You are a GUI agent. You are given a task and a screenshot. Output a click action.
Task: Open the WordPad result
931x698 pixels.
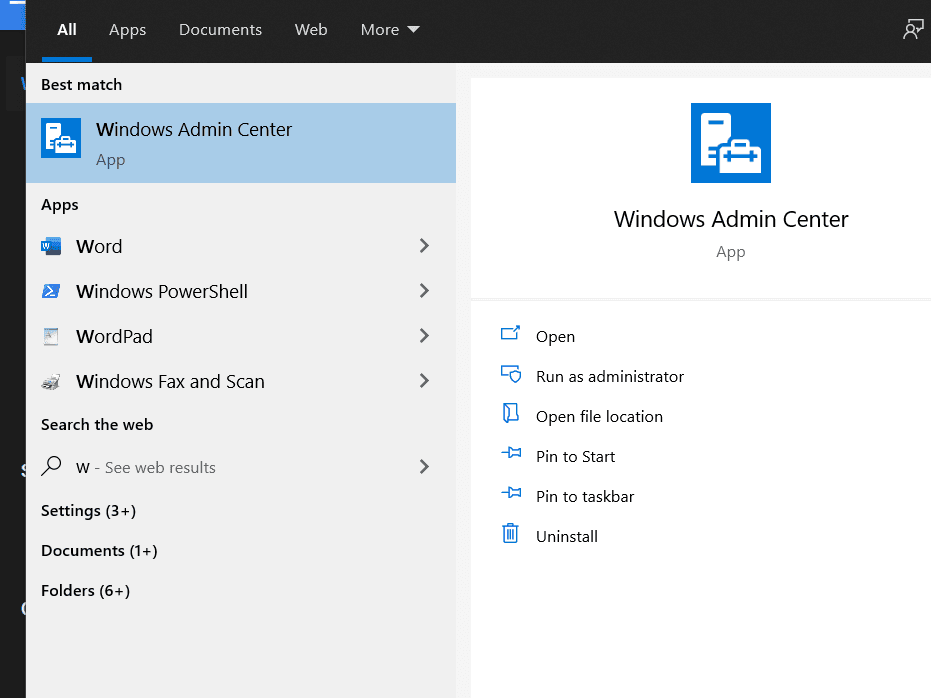coord(241,337)
